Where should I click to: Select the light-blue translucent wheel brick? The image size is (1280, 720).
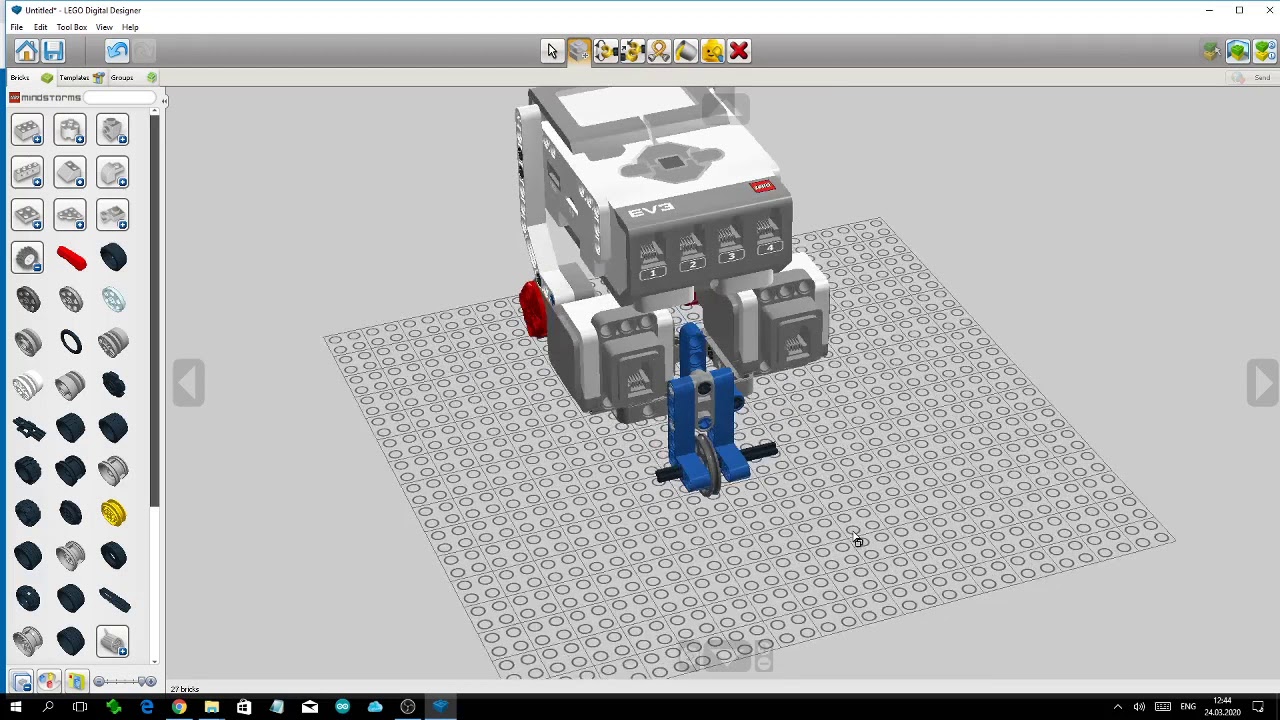point(113,300)
